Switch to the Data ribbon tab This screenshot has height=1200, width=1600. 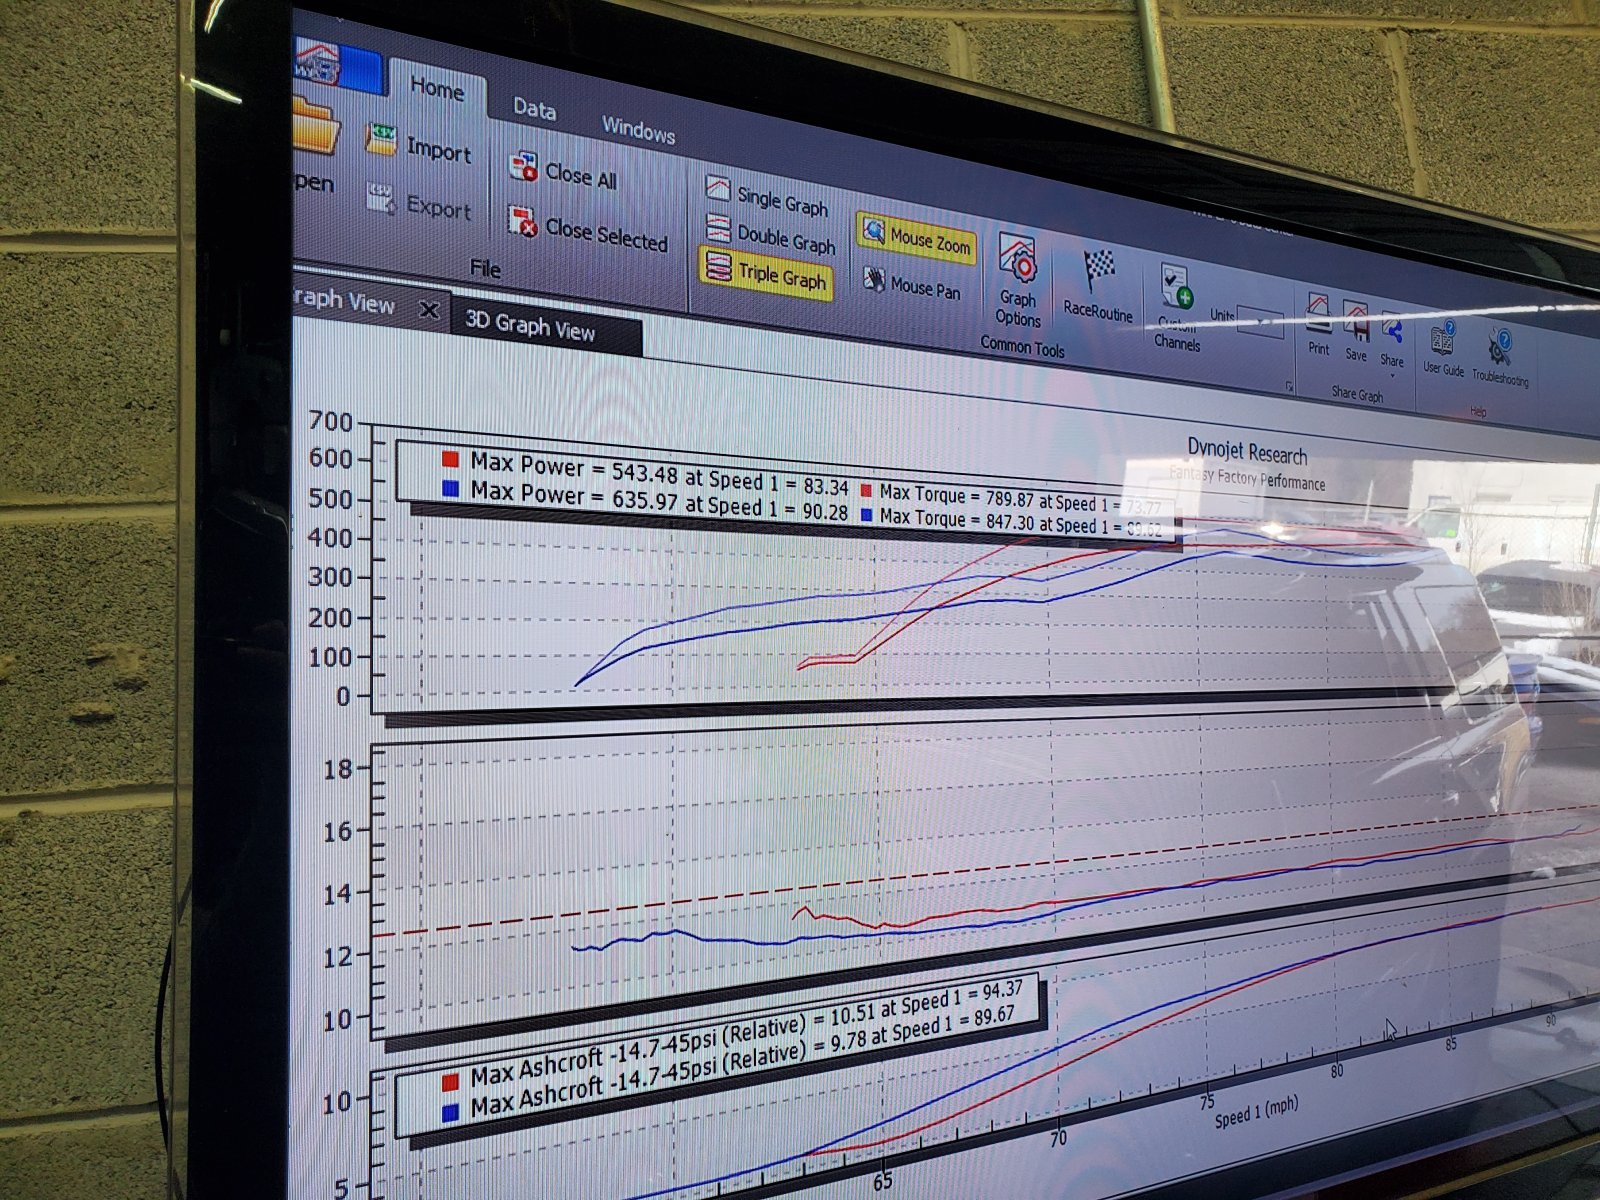(535, 109)
